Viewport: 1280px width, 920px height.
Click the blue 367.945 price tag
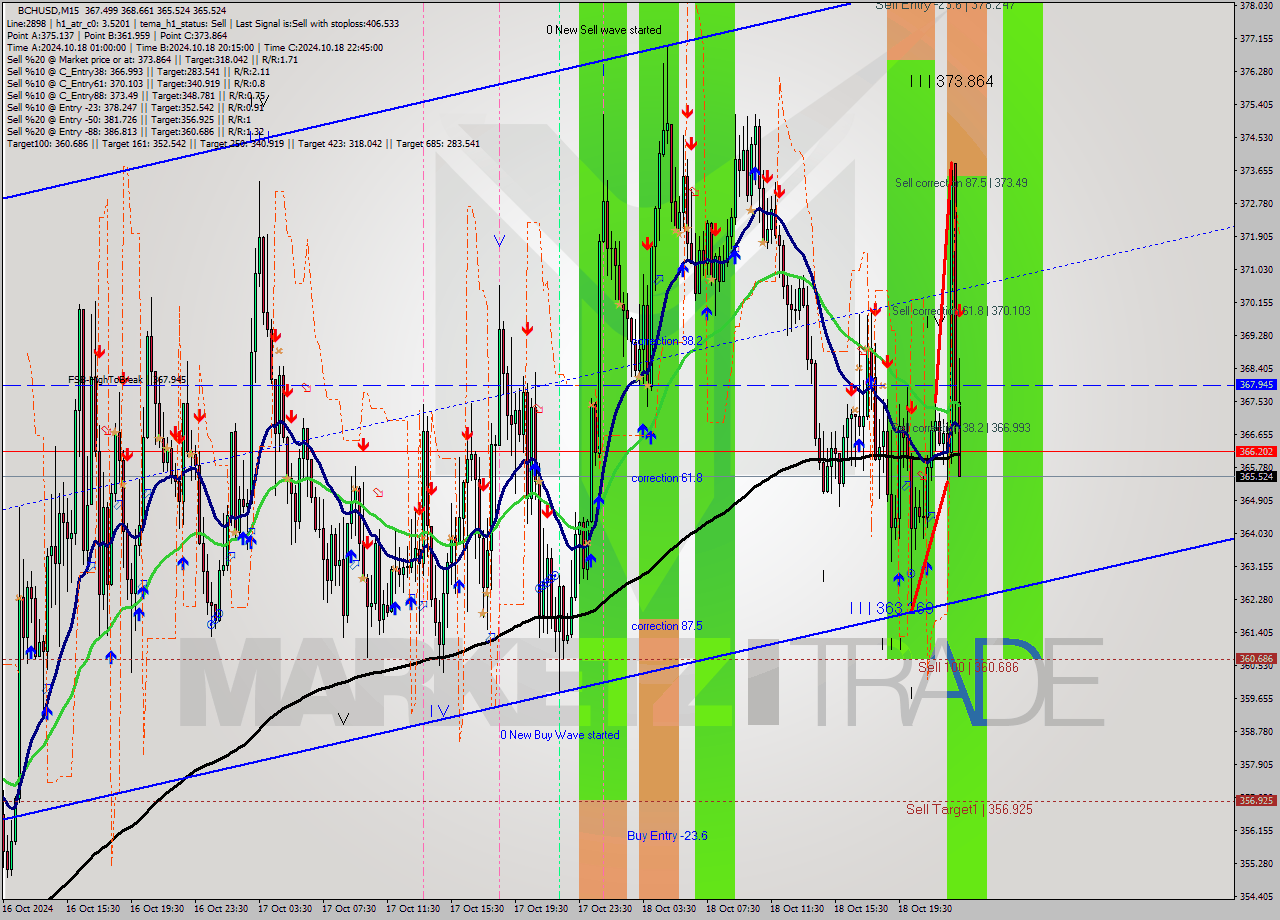coord(1256,384)
